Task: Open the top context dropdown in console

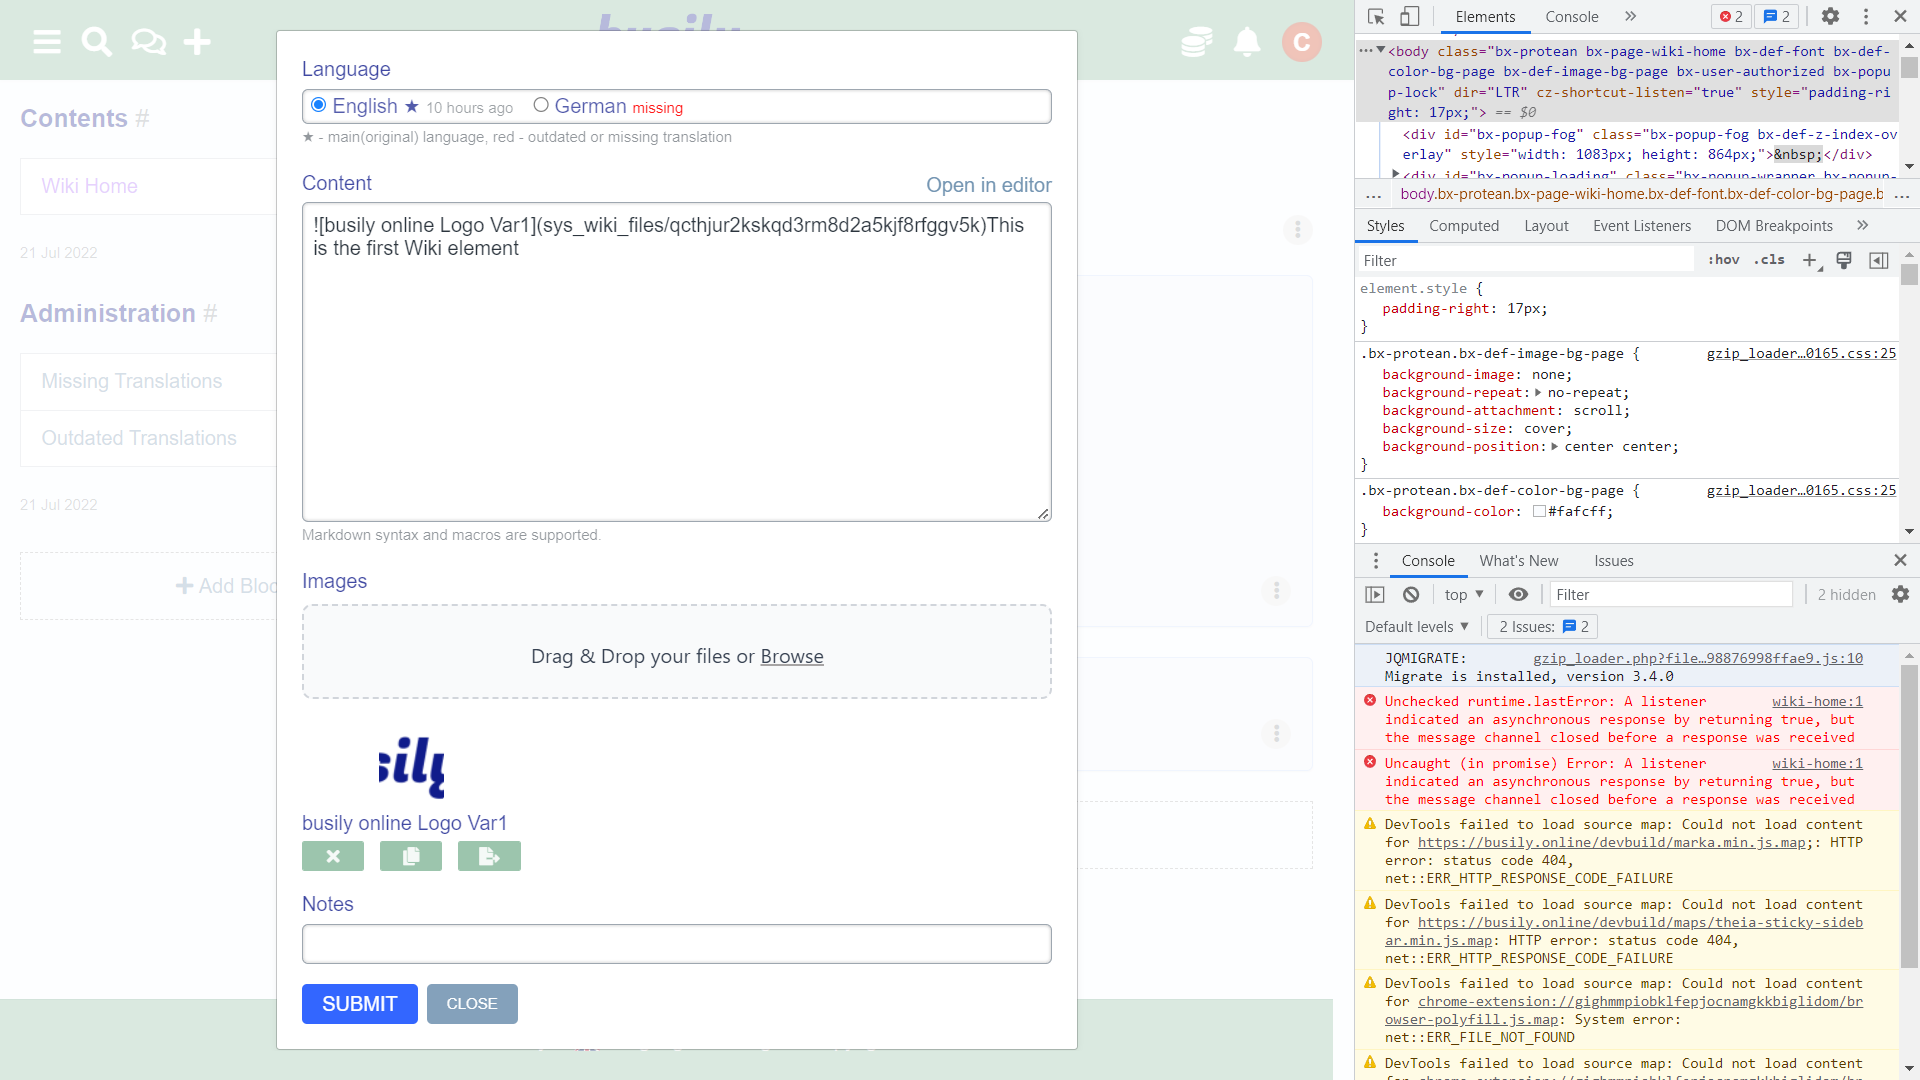Action: [1464, 595]
